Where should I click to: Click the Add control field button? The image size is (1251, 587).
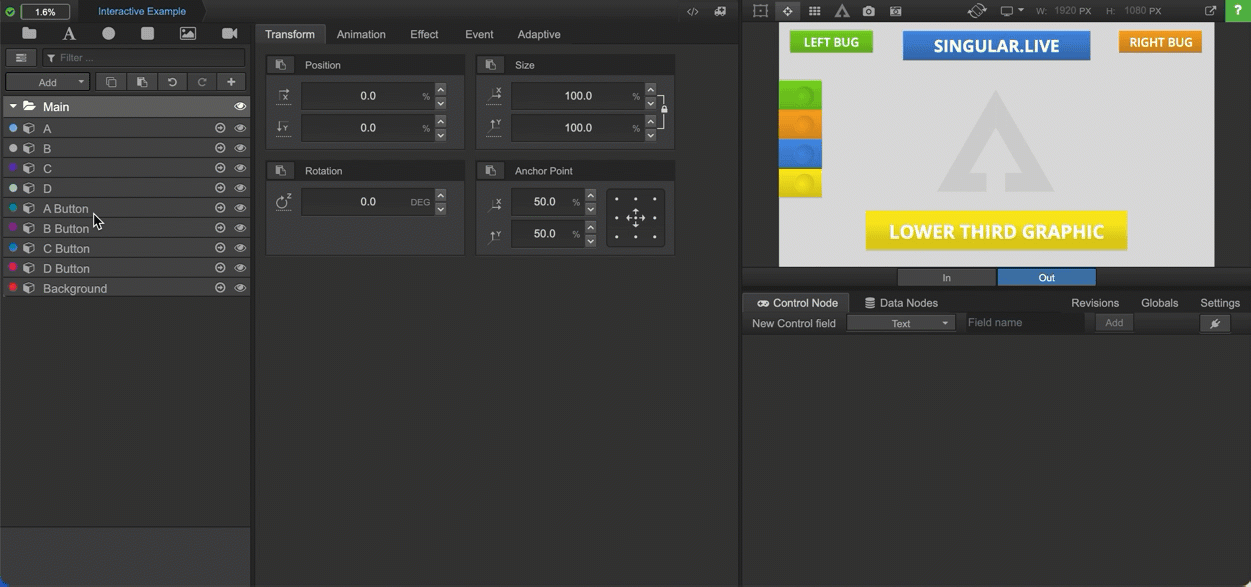click(x=1114, y=323)
